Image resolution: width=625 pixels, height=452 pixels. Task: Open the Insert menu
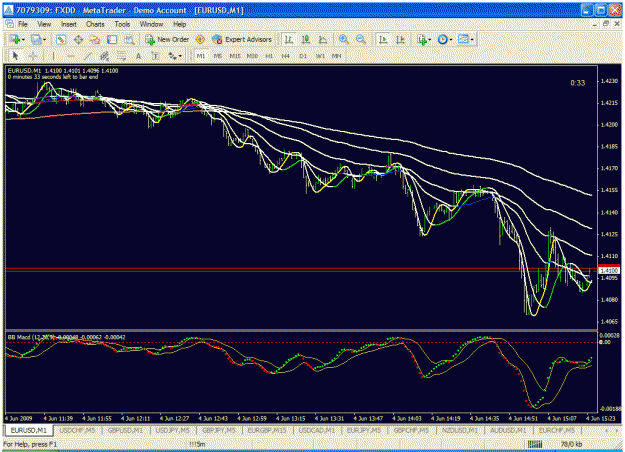(69, 24)
